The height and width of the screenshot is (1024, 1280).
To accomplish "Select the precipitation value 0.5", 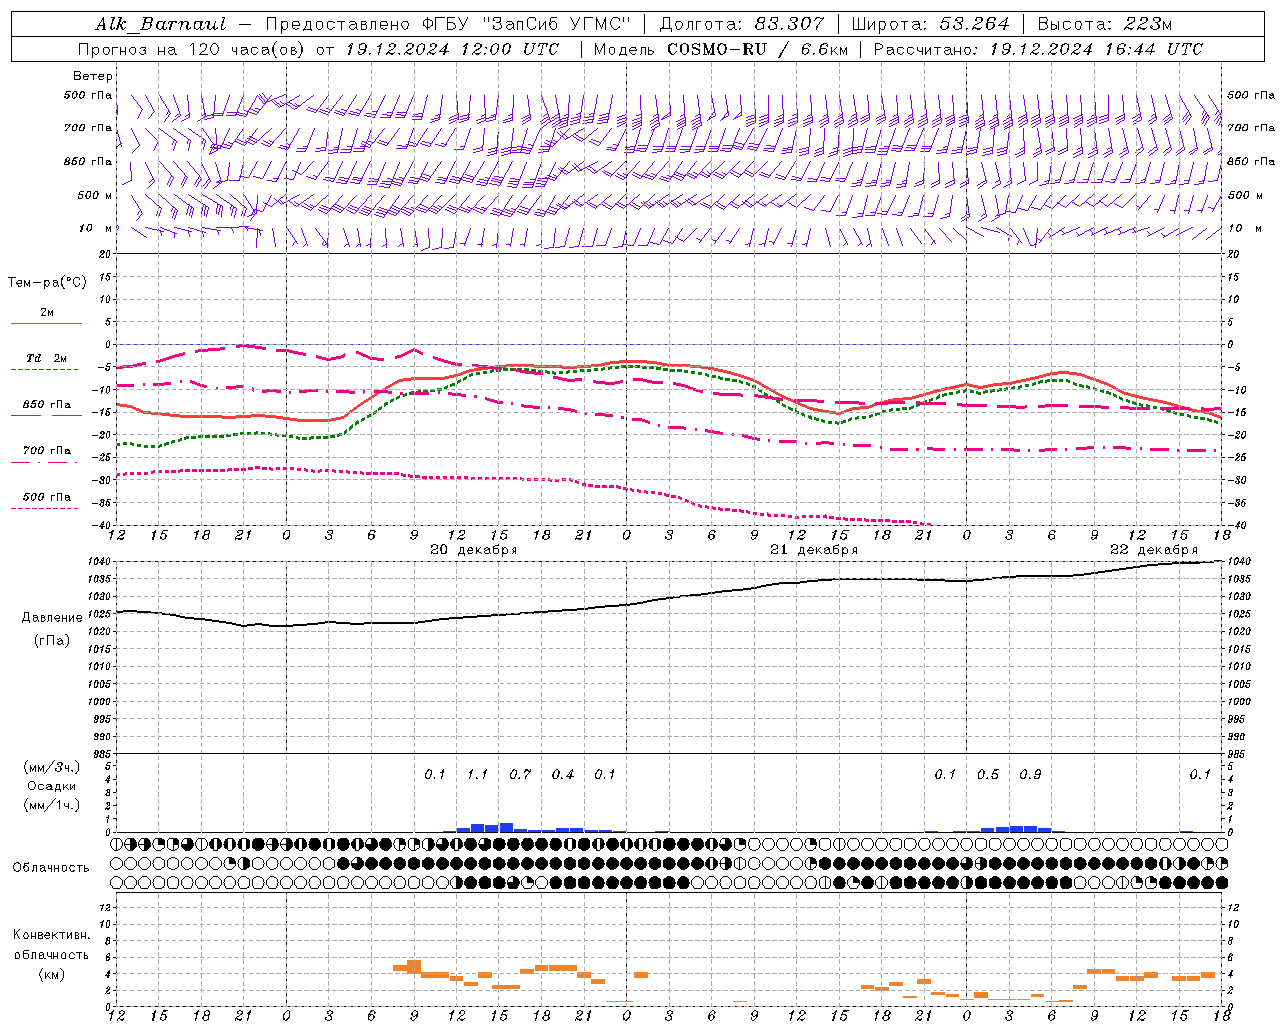I will click(988, 775).
